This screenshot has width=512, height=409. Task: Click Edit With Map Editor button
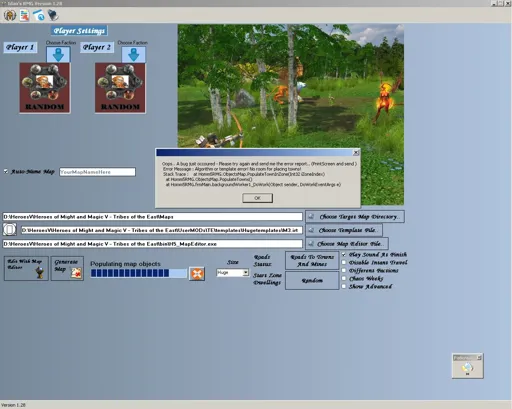[26, 268]
